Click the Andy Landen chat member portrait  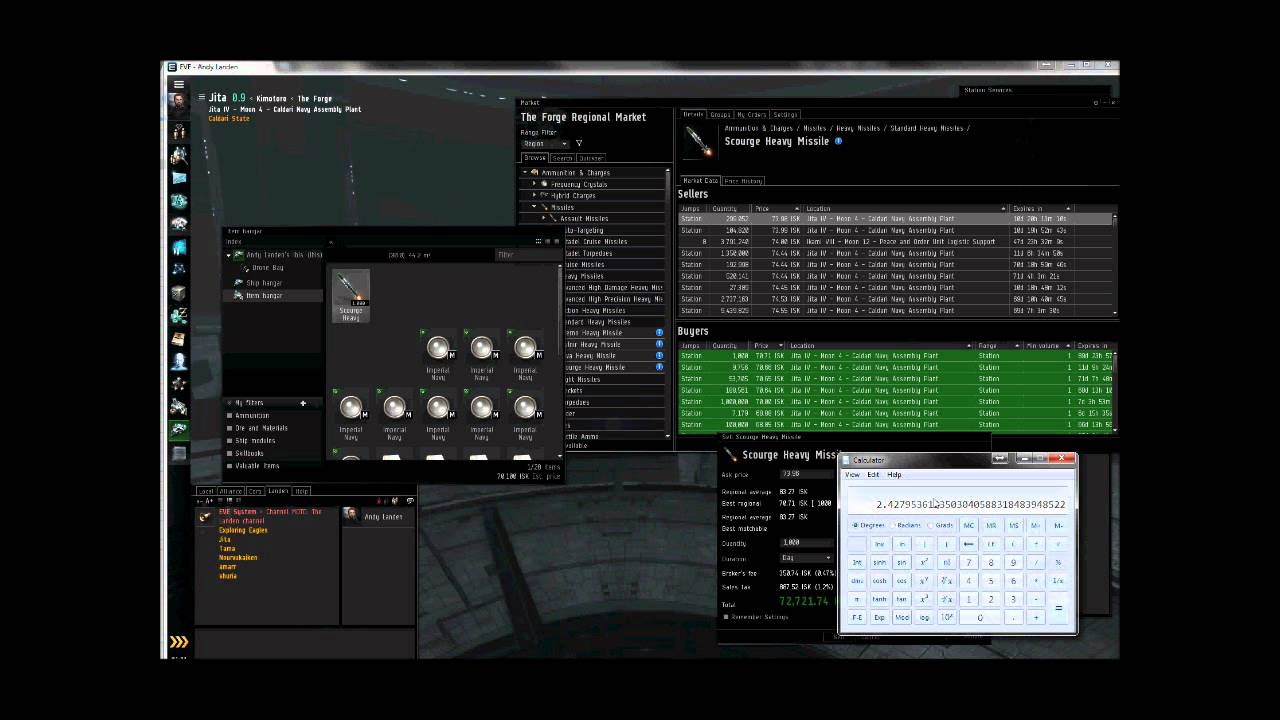click(351, 516)
